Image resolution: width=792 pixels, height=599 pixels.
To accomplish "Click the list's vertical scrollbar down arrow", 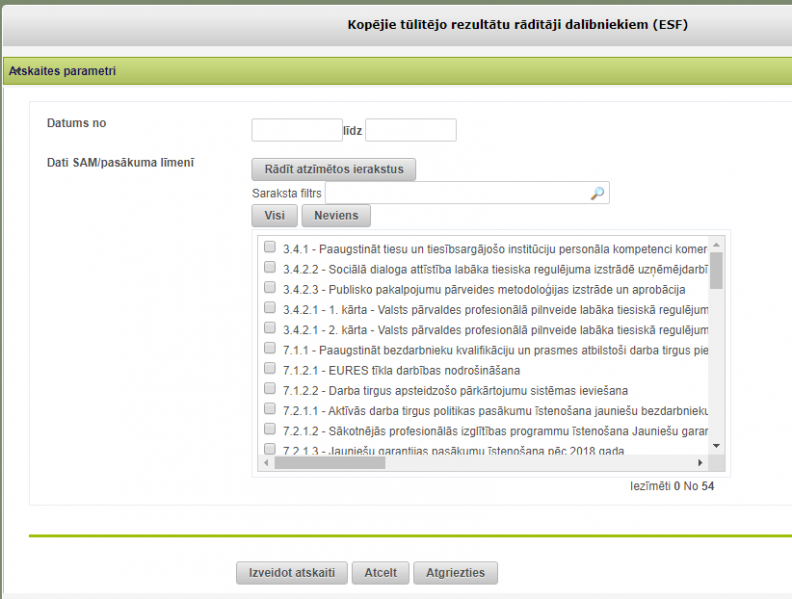I will (715, 444).
